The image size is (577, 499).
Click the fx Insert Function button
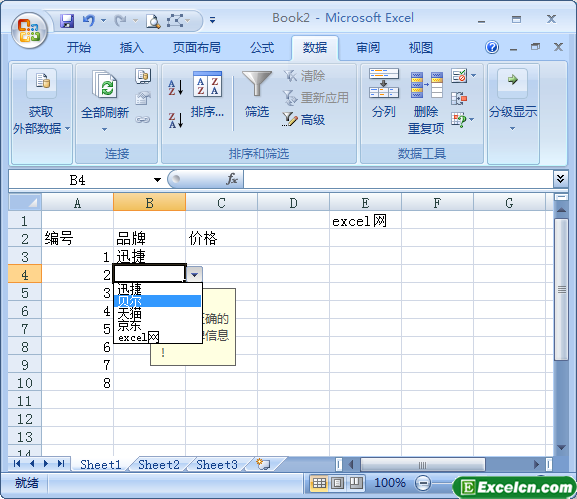[232, 180]
